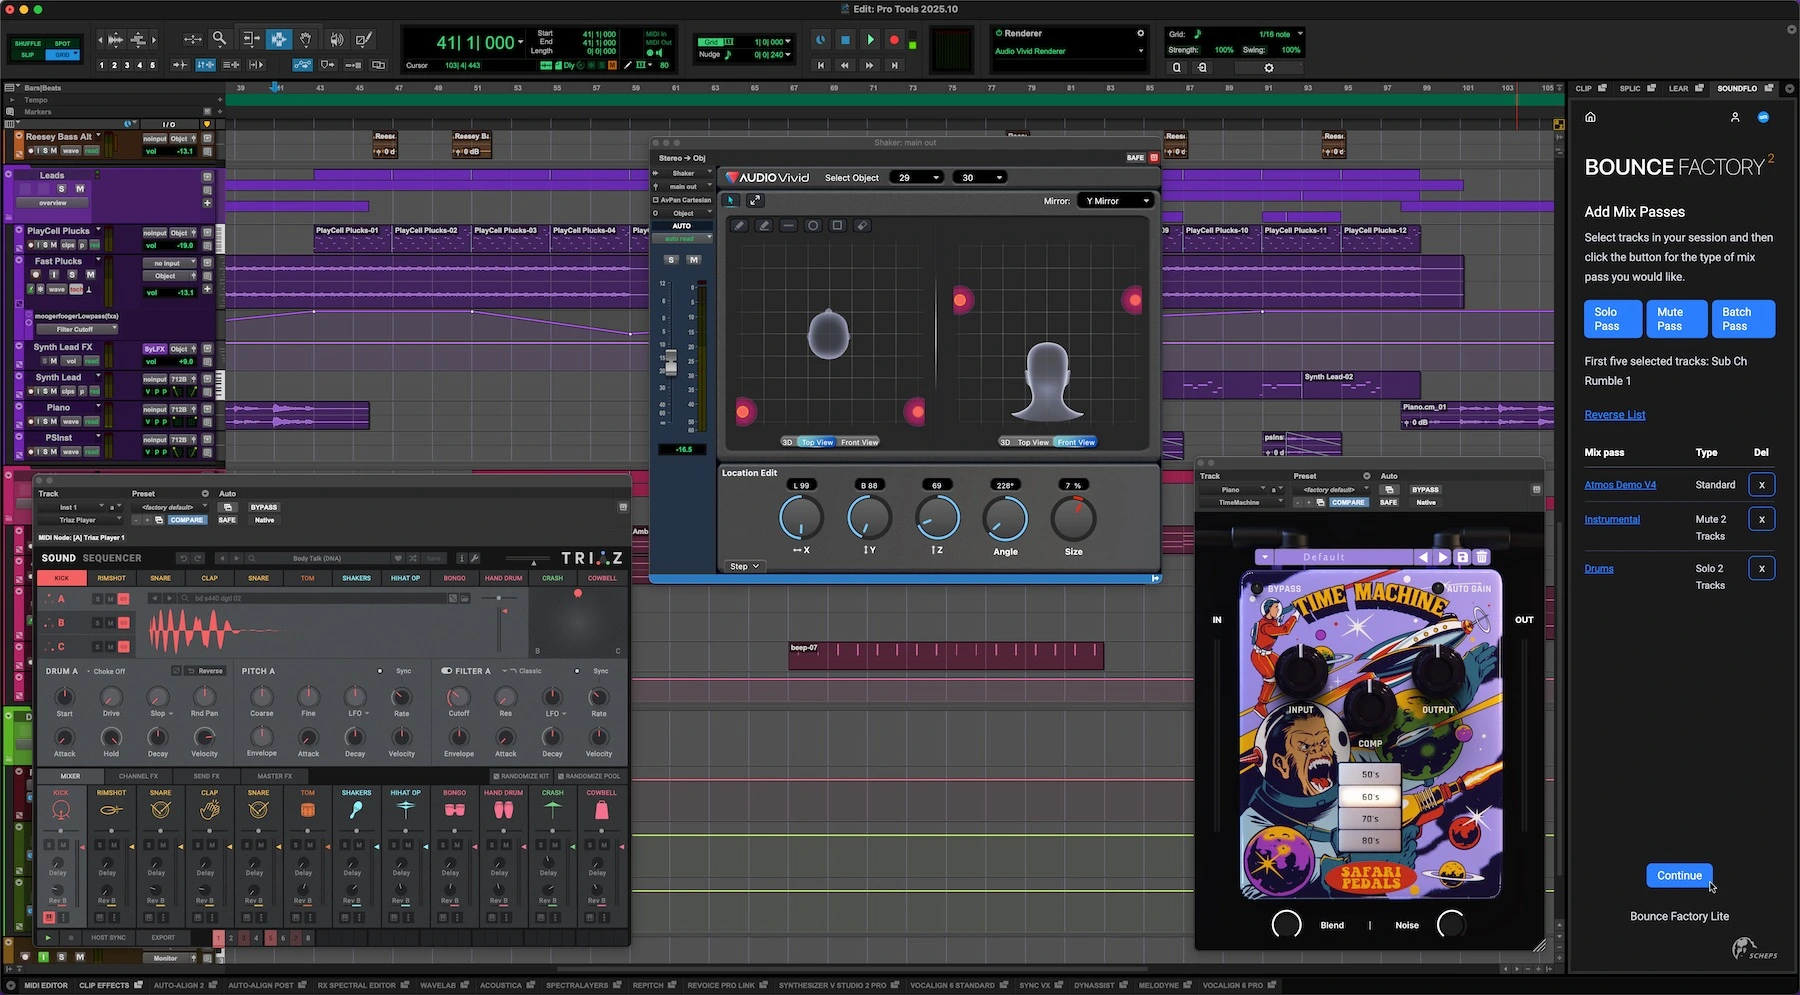The width and height of the screenshot is (1800, 995).
Task: Activate the Grabber hand tool
Action: [306, 40]
